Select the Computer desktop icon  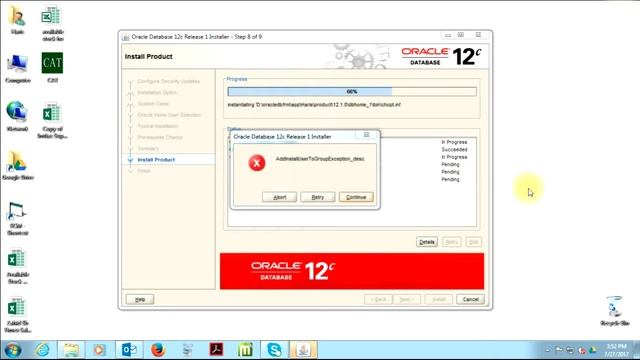point(18,69)
